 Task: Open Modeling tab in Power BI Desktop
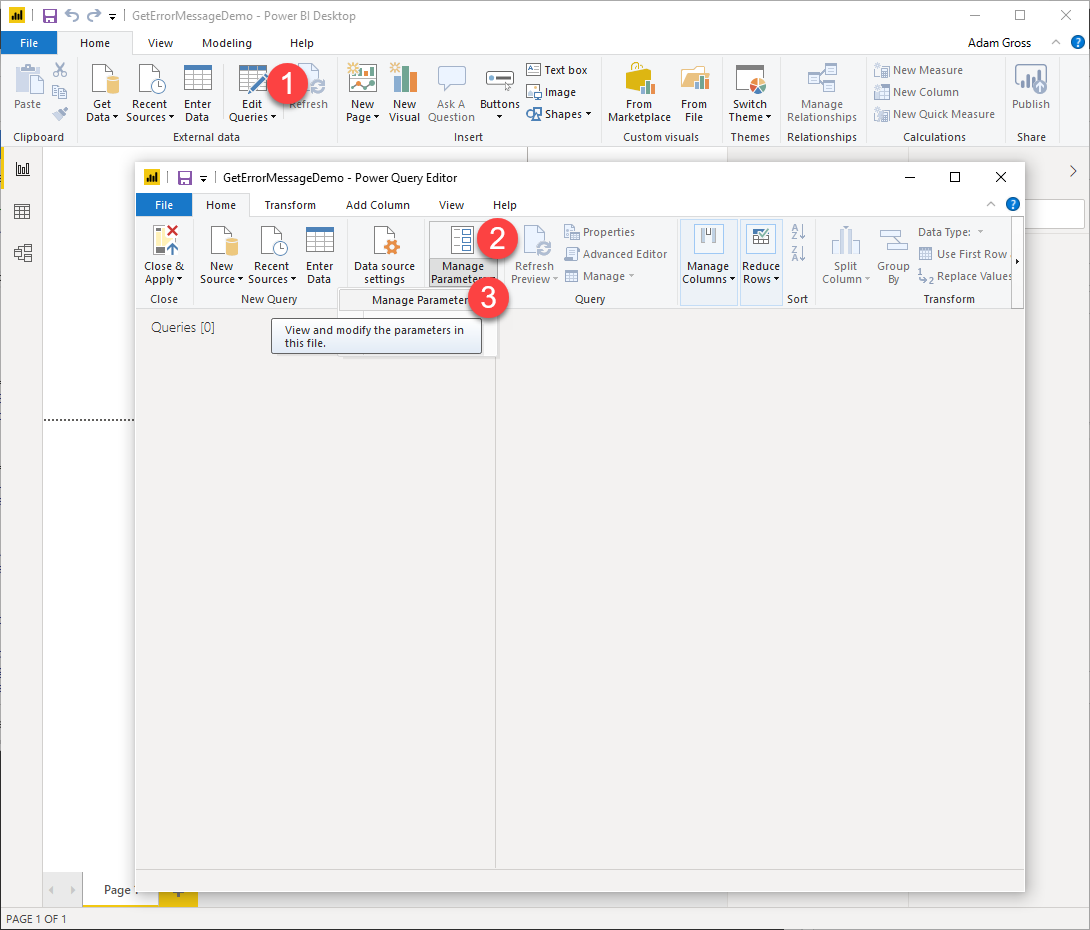[227, 43]
